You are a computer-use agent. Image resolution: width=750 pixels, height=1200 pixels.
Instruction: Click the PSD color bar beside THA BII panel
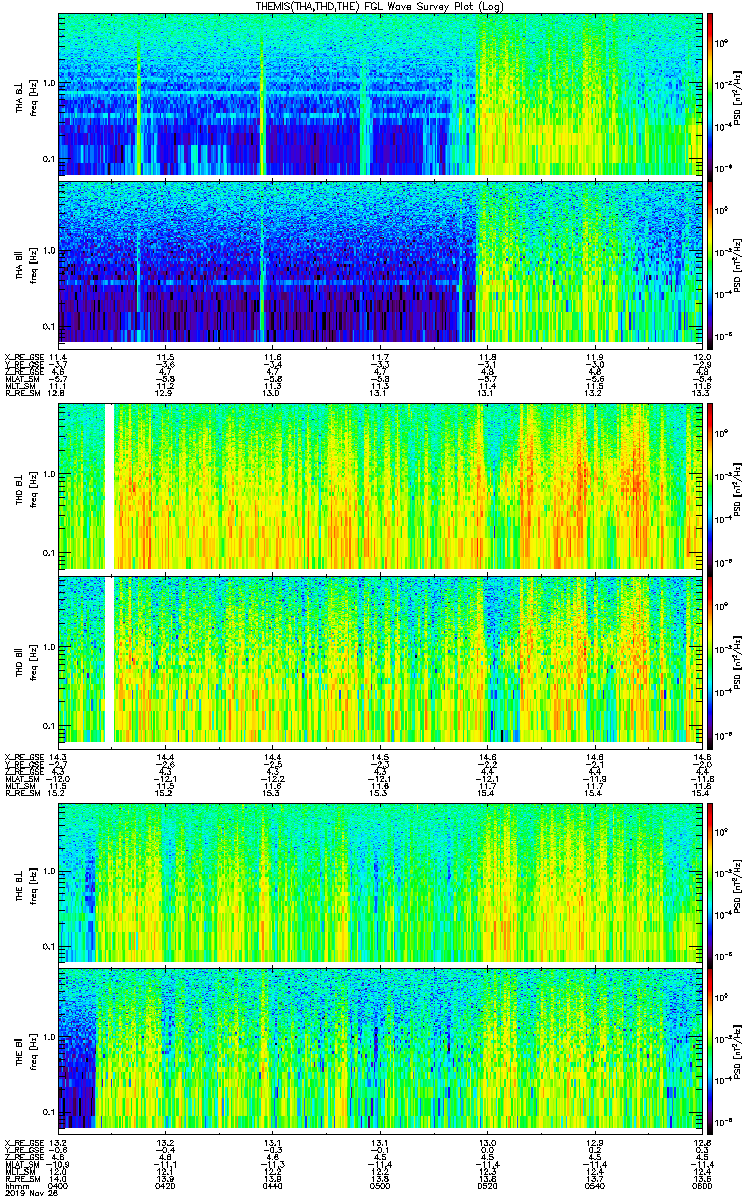tap(710, 263)
